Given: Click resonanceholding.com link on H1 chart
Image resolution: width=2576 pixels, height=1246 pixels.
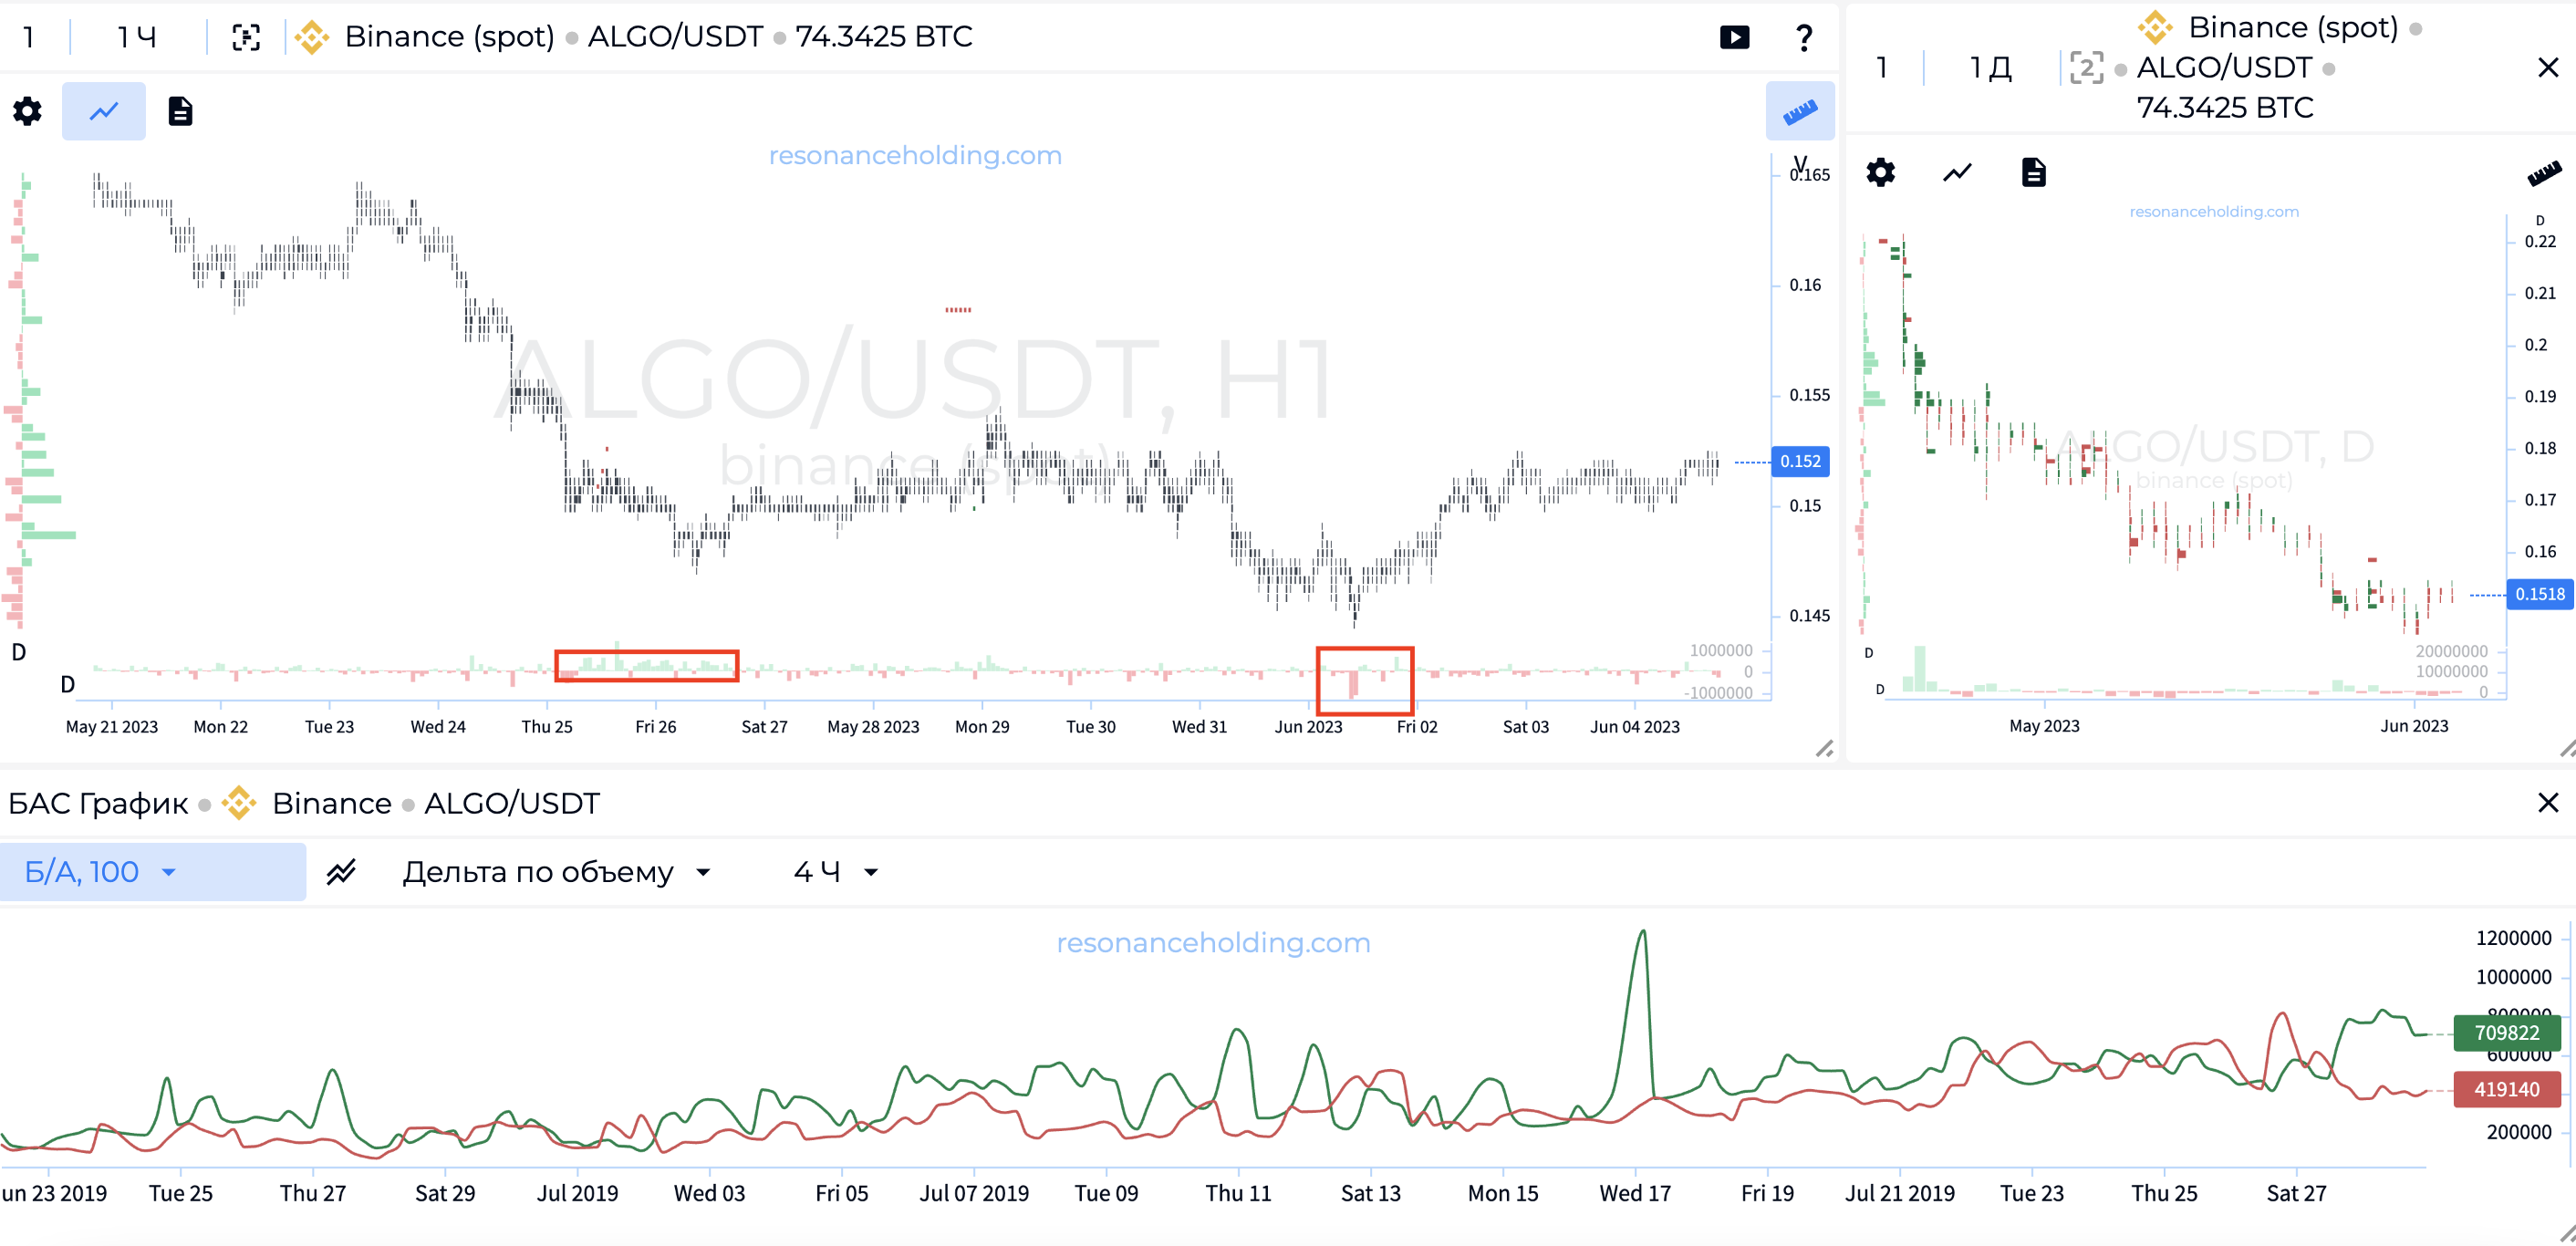Looking at the screenshot, I should tap(914, 155).
